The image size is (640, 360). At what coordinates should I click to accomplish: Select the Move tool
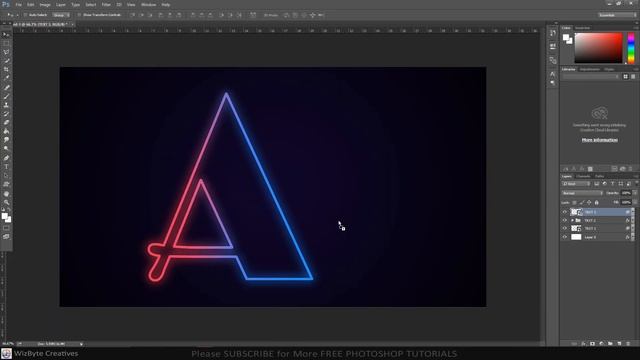click(6, 35)
